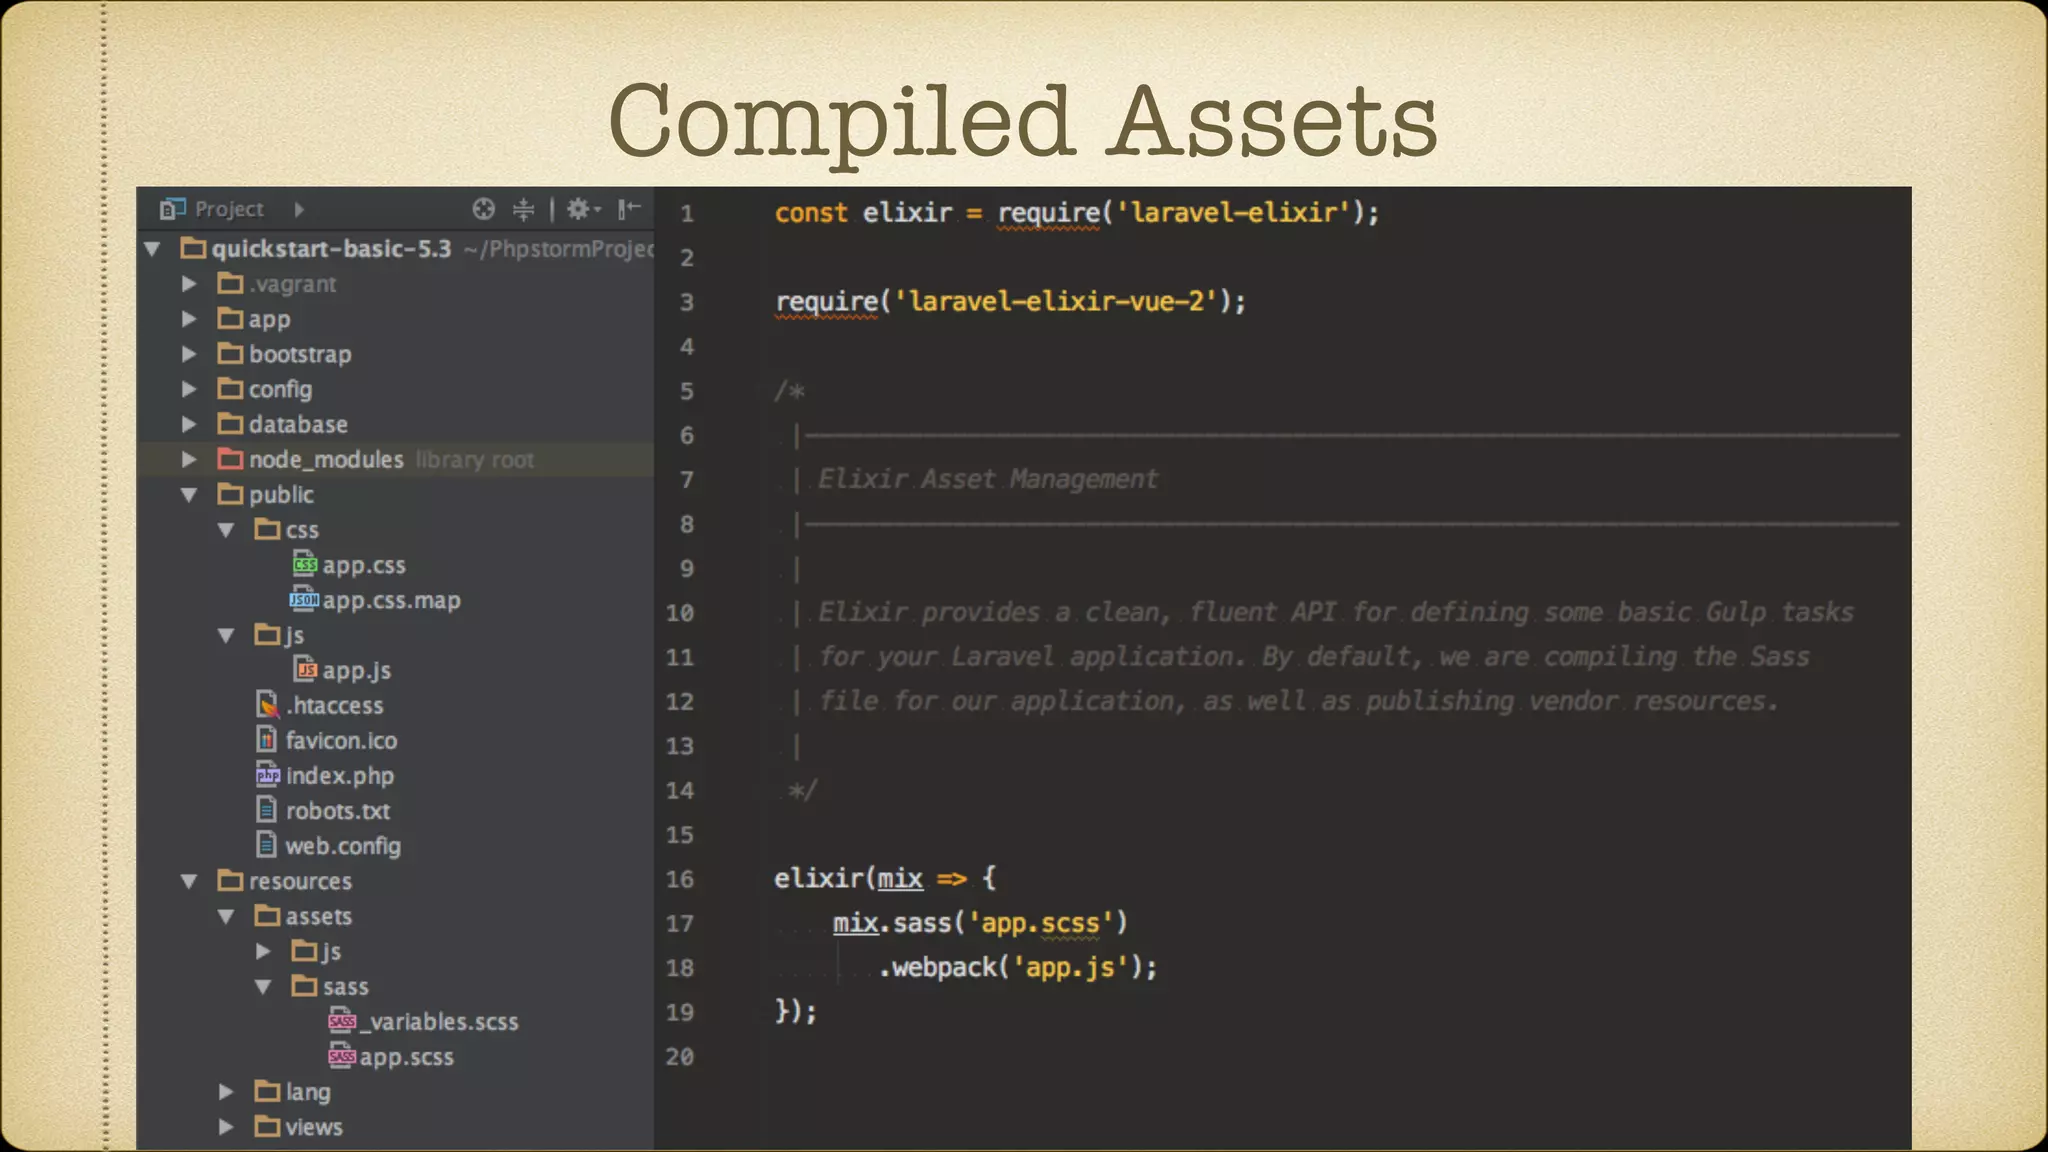2048x1152 pixels.
Task: Expand the lang folder
Action: coord(226,1092)
